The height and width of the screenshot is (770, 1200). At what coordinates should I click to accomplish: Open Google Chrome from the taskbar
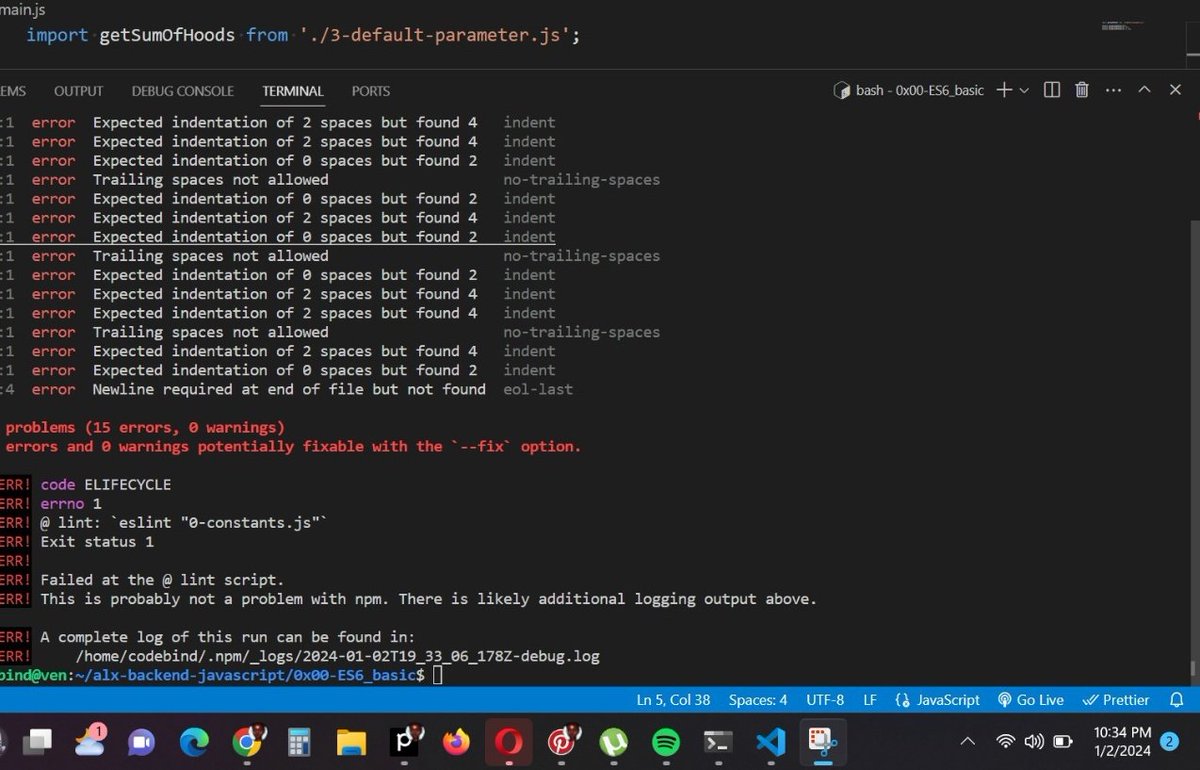point(247,742)
